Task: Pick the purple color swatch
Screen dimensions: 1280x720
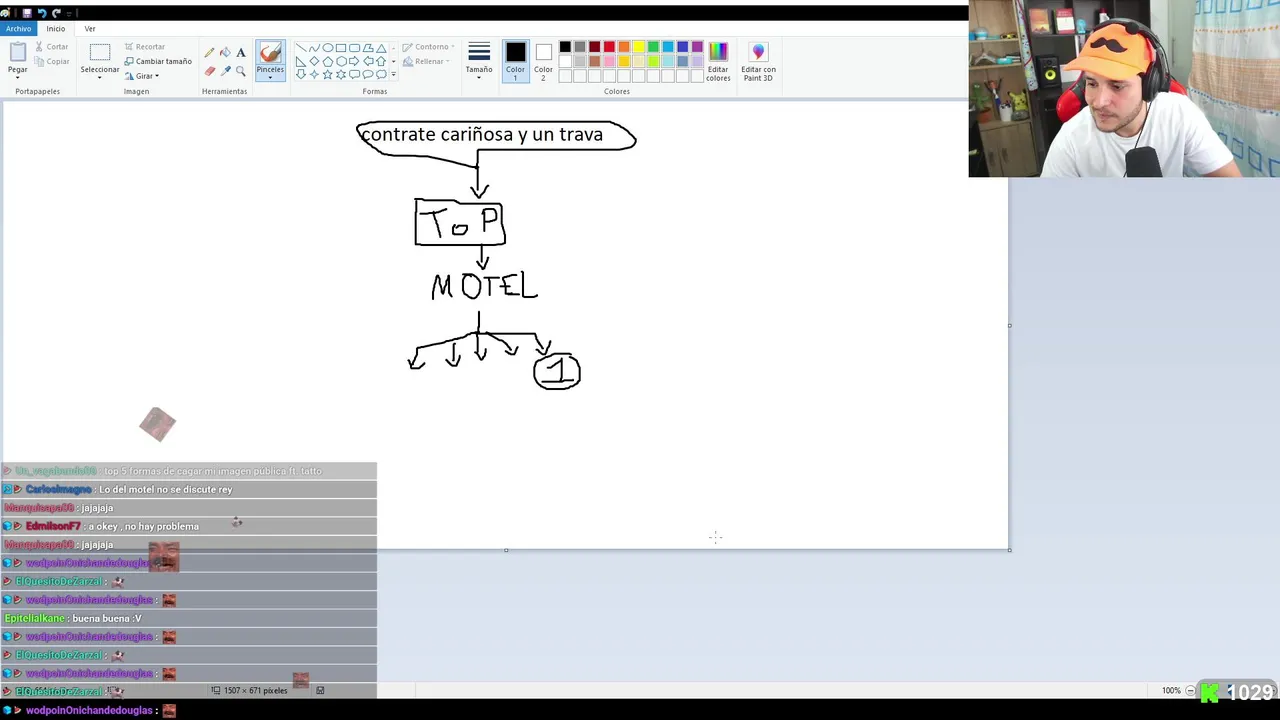Action: [x=697, y=47]
